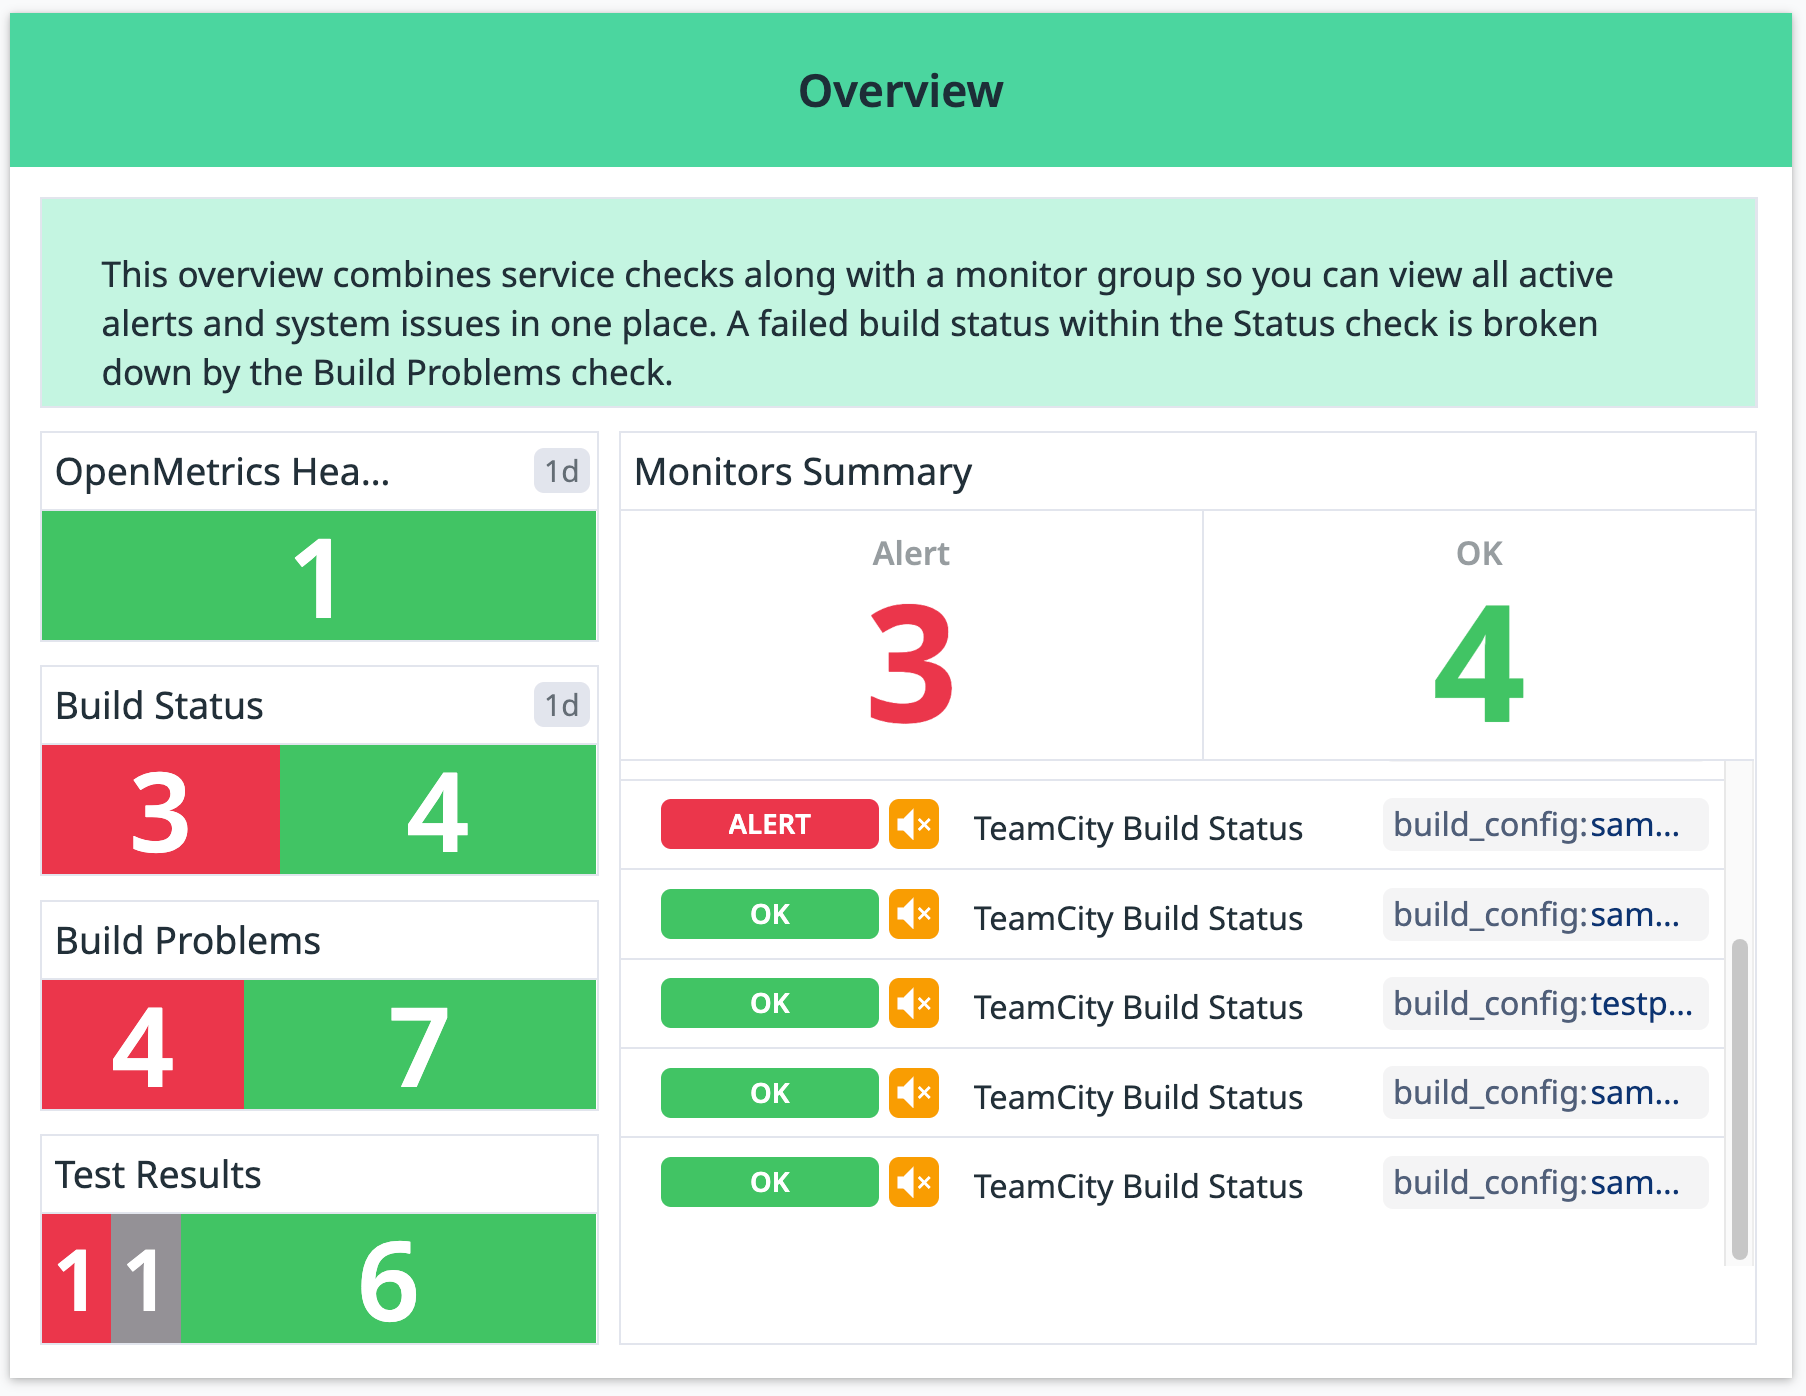This screenshot has height=1396, width=1806.
Task: Click the green segment showing 7 in Build Problems
Action: click(x=419, y=1045)
